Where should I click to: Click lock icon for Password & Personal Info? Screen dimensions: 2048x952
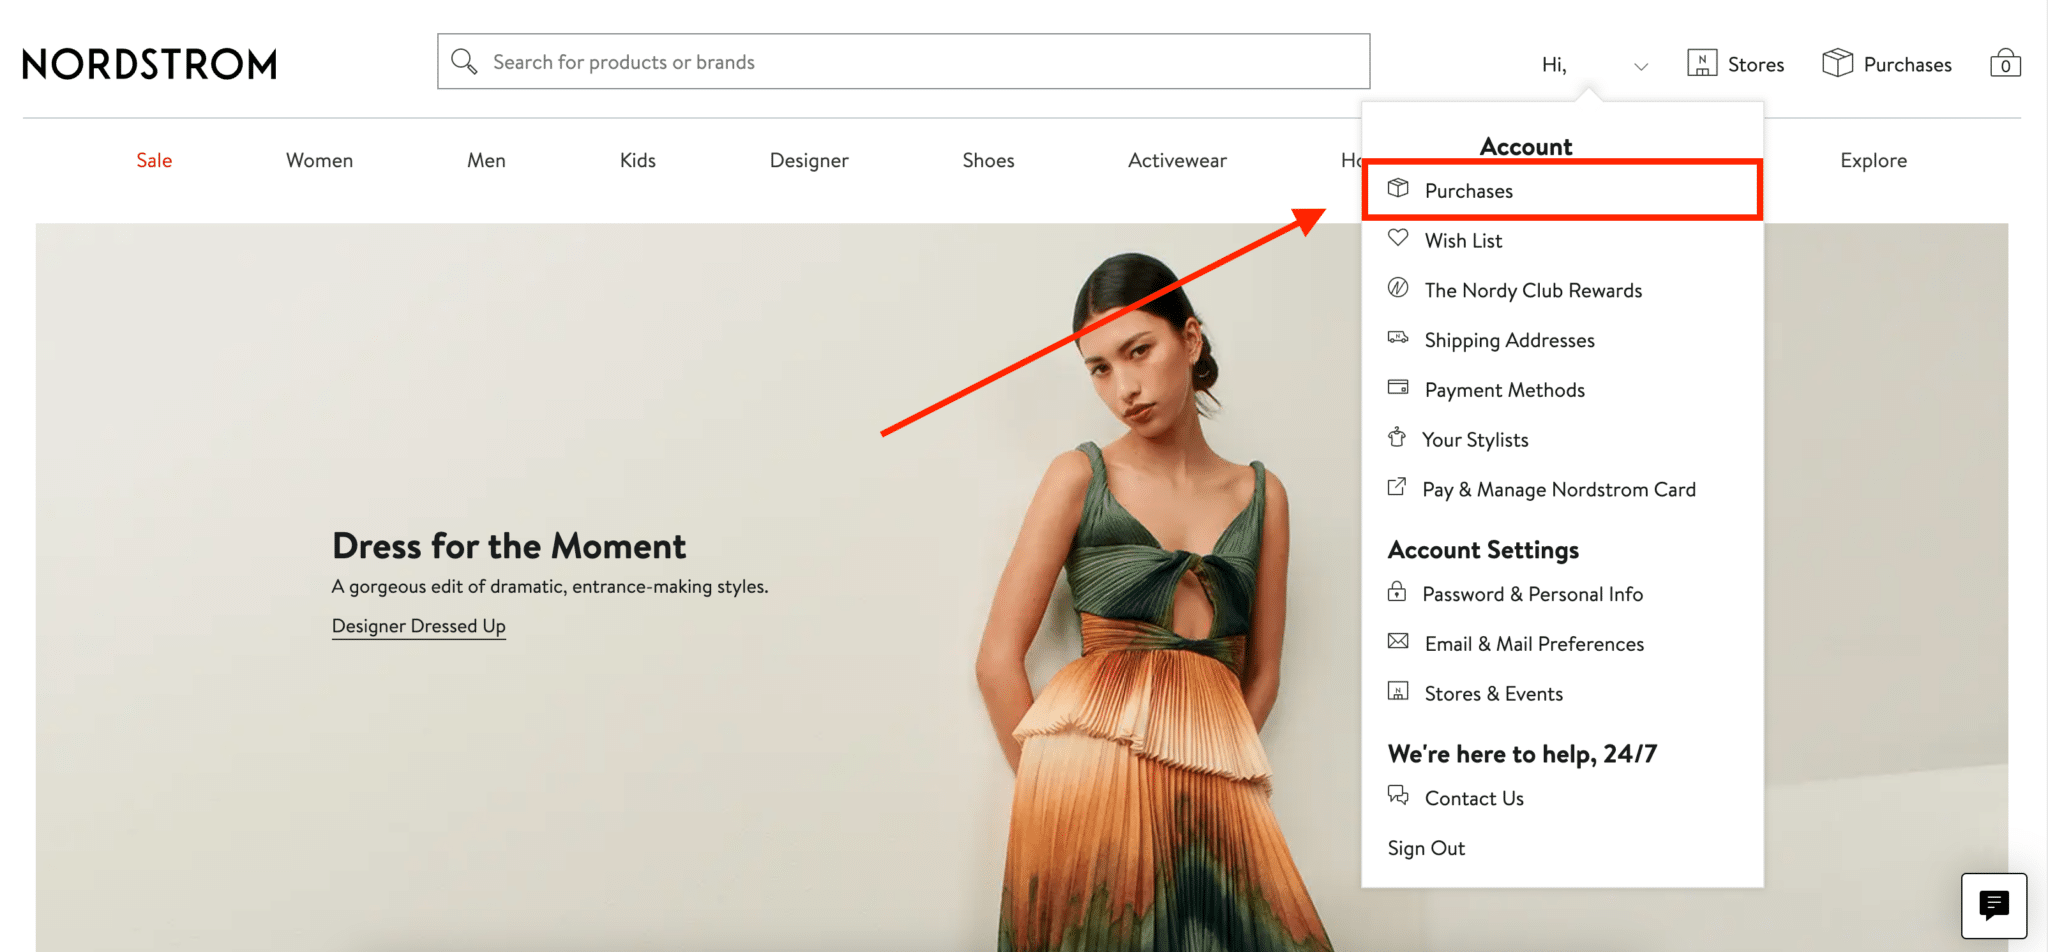[1397, 591]
